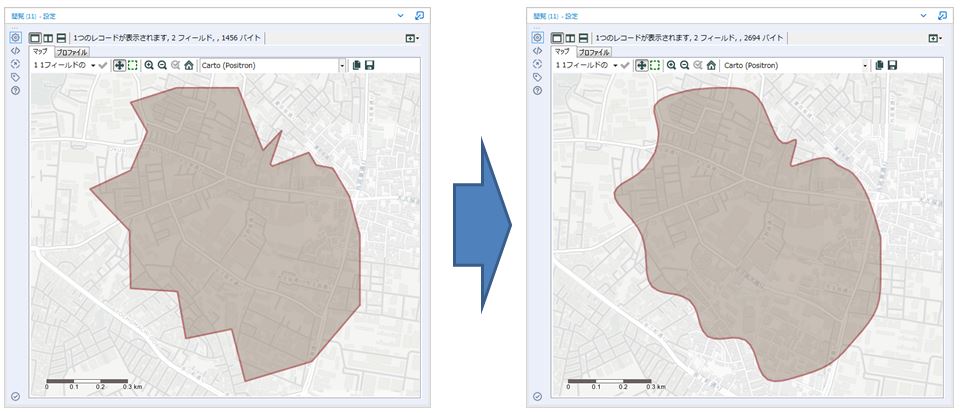This screenshot has height=413, width=966.
Task: Collapse the left configuration window with chevron
Action: tap(401, 16)
